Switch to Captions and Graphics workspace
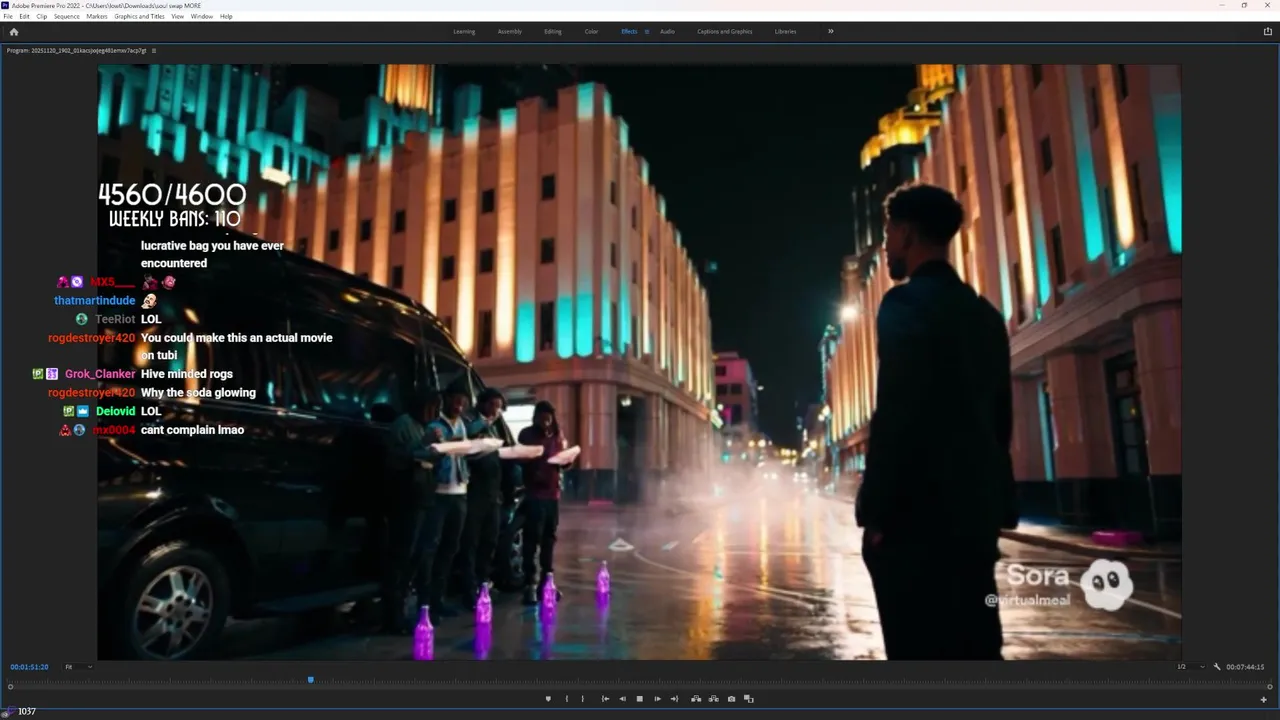Screen dimensions: 1280x720 [x=725, y=31]
